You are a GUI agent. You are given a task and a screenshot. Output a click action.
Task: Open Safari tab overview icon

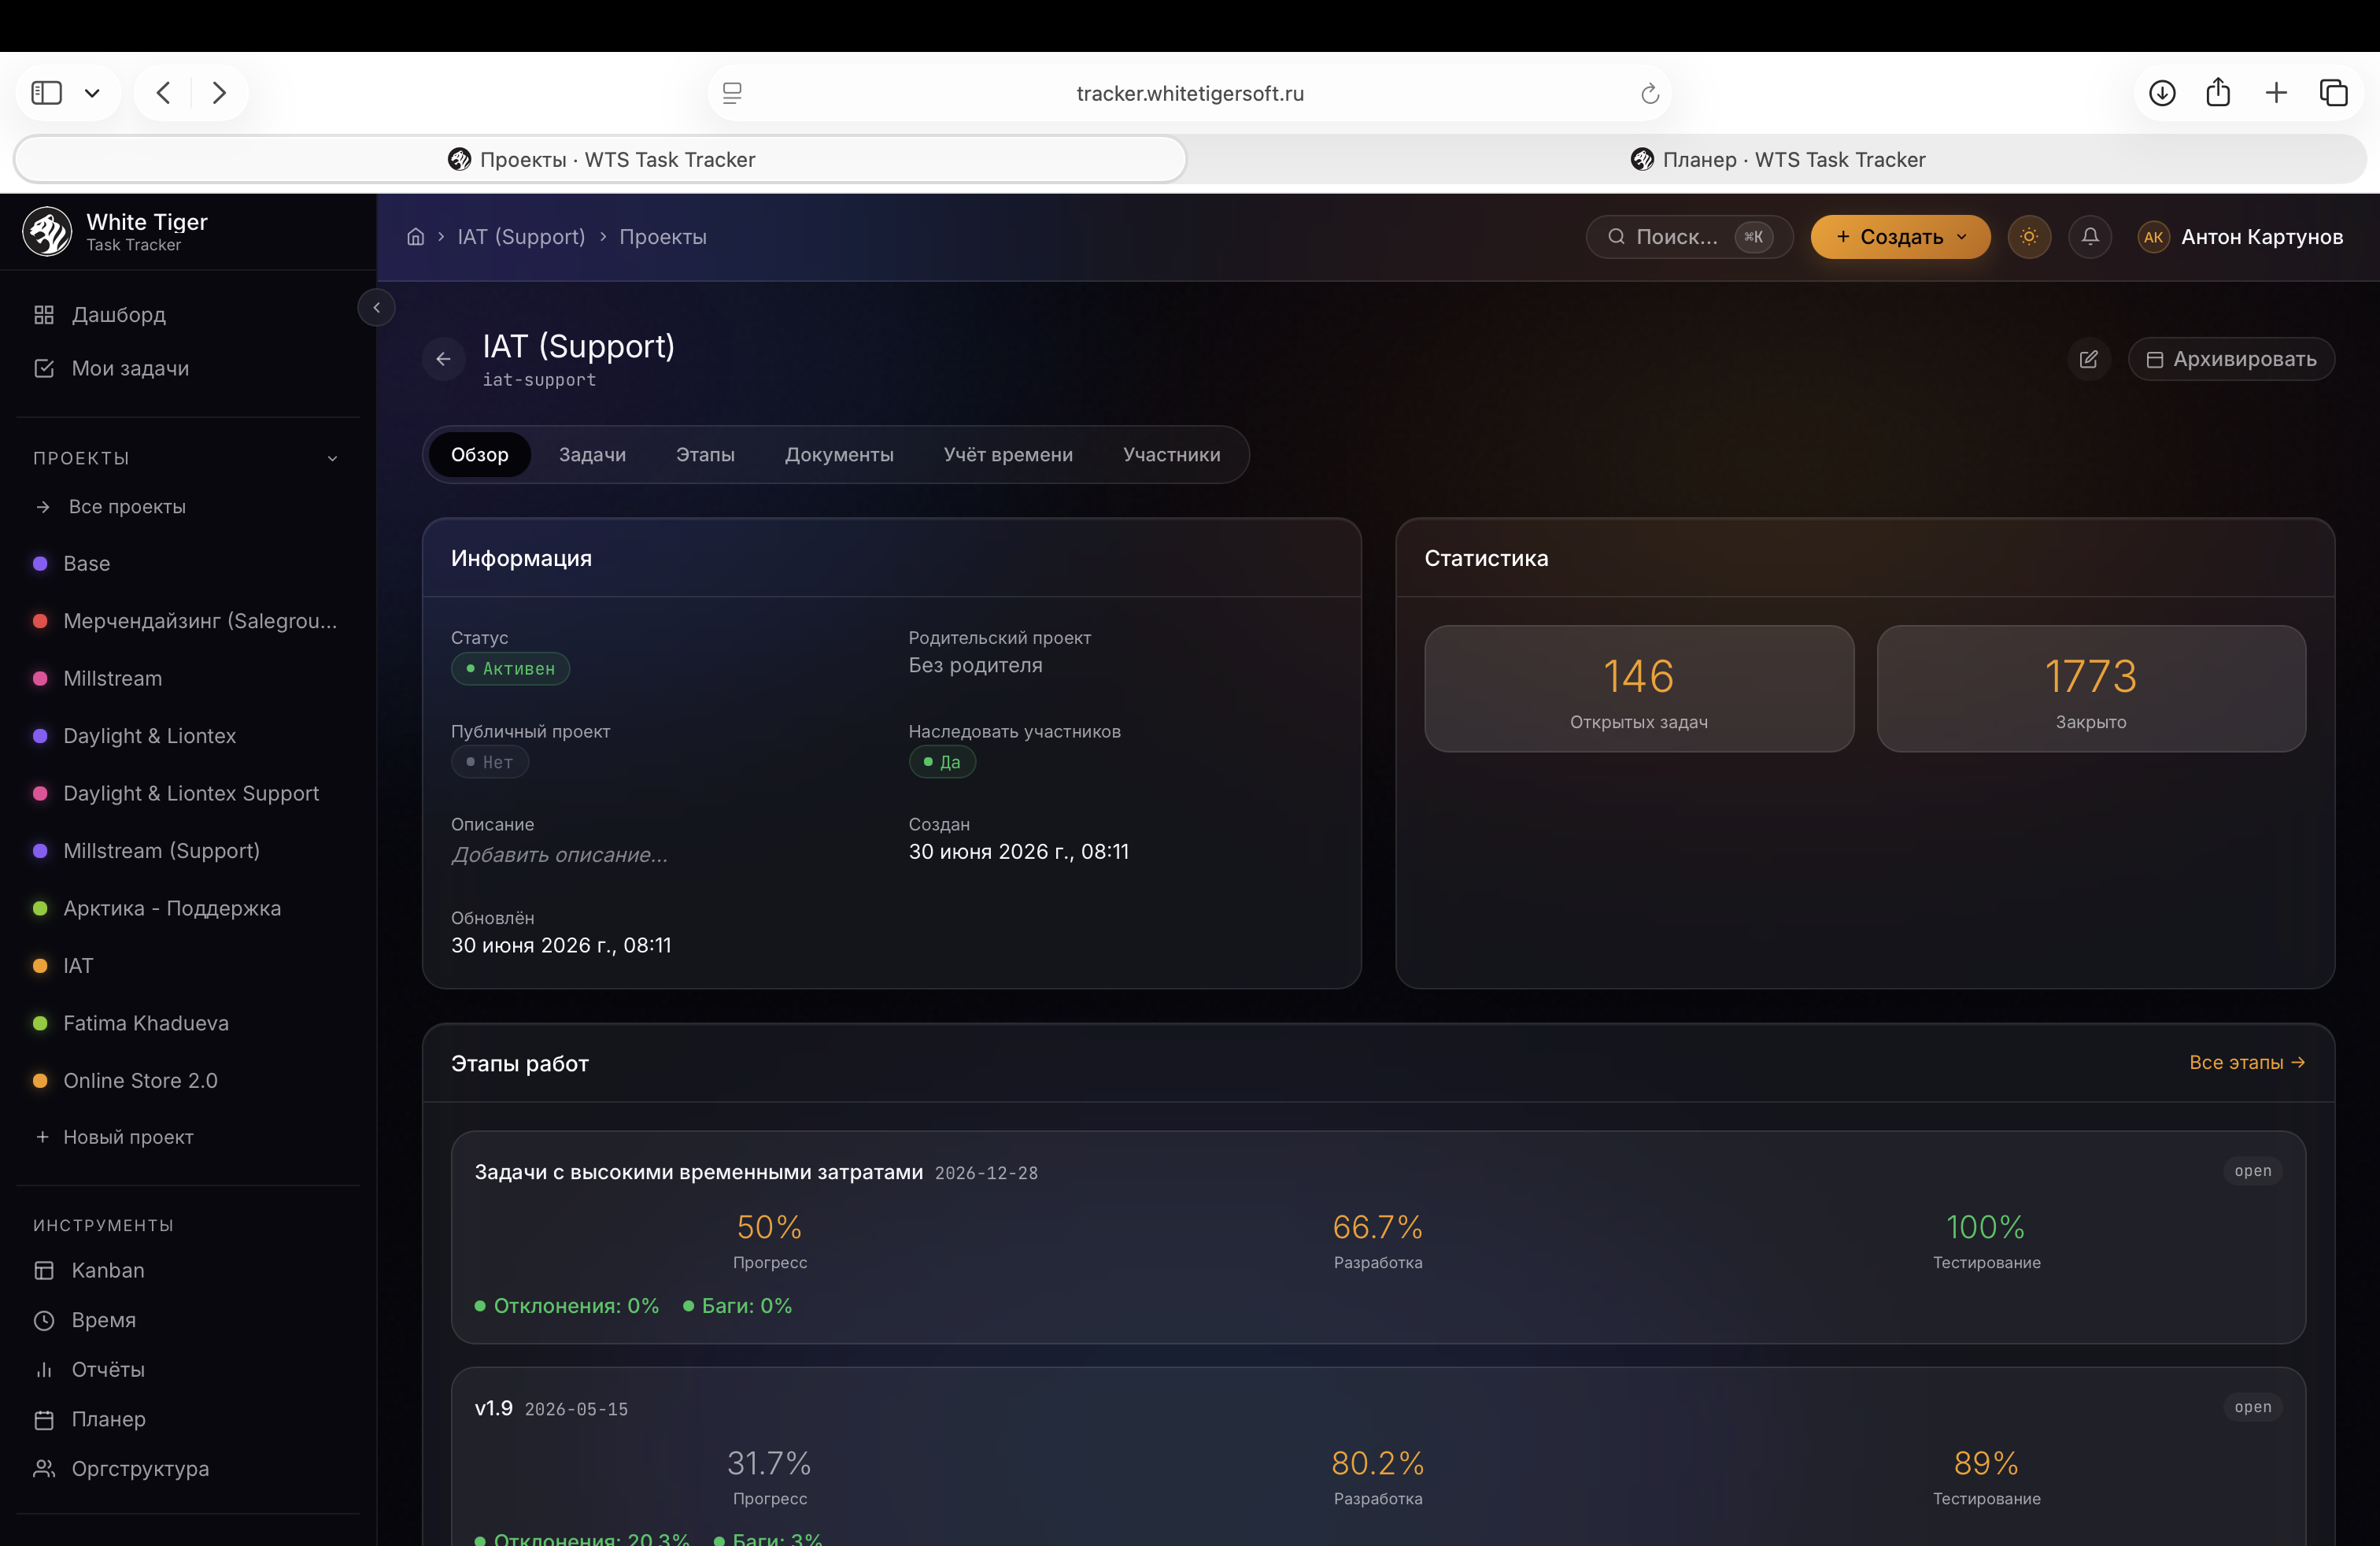coord(2333,93)
